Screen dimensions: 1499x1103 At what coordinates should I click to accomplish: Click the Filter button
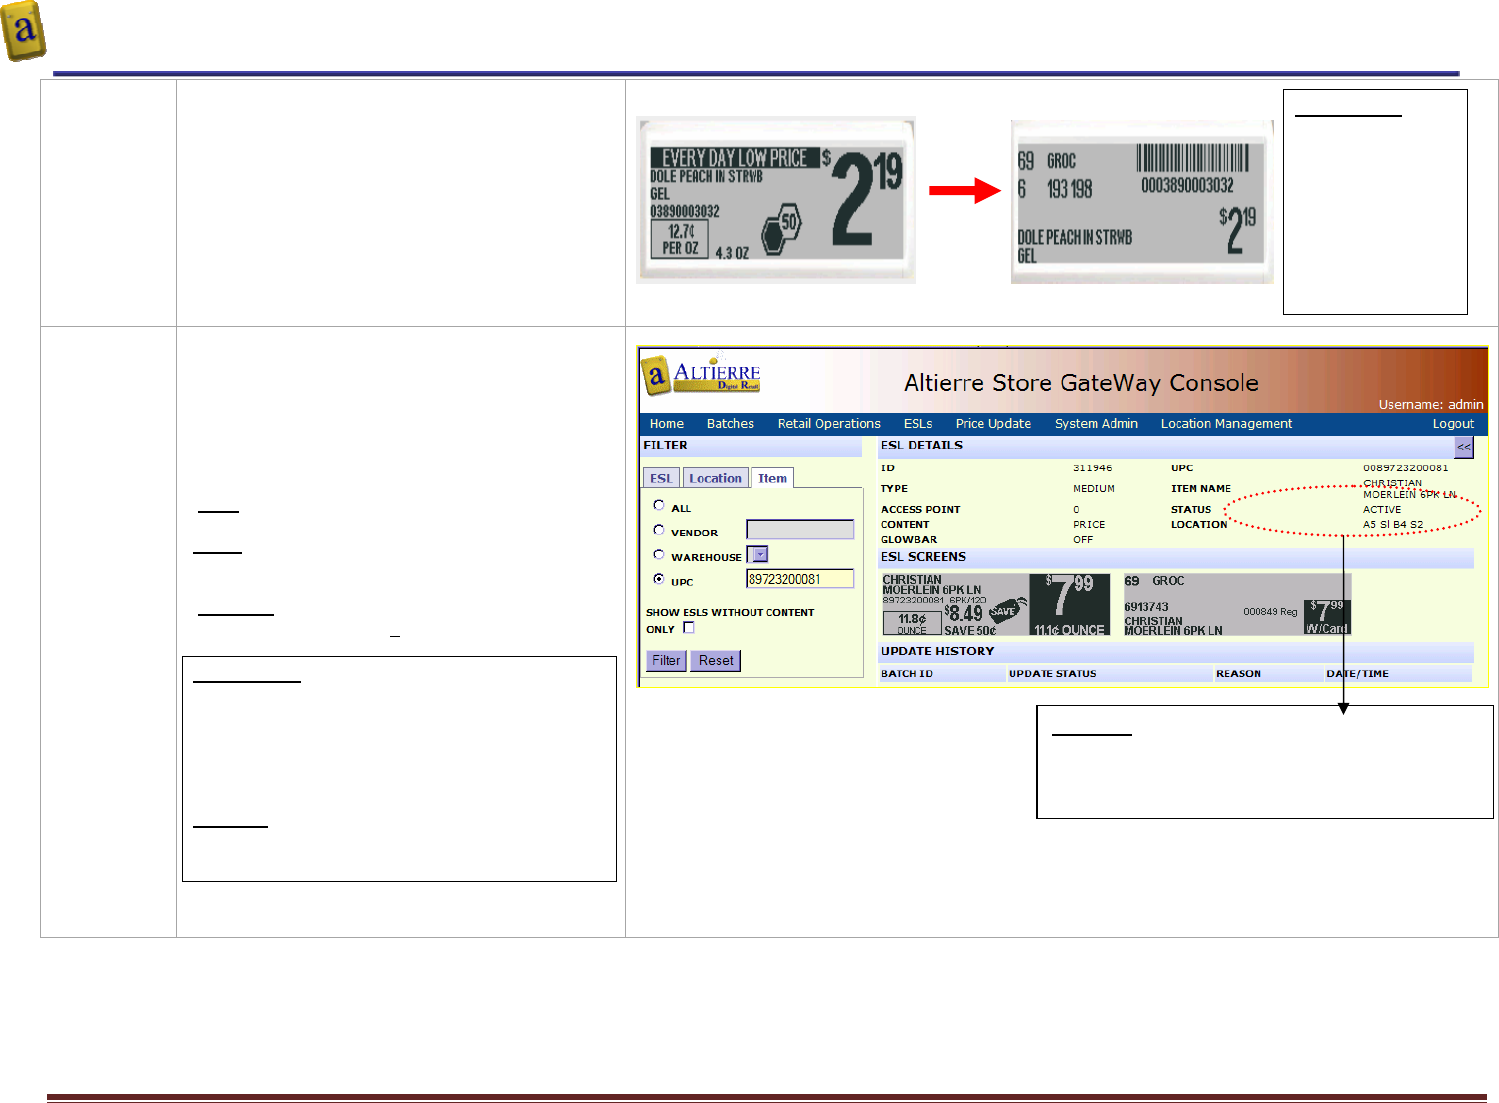(x=666, y=661)
